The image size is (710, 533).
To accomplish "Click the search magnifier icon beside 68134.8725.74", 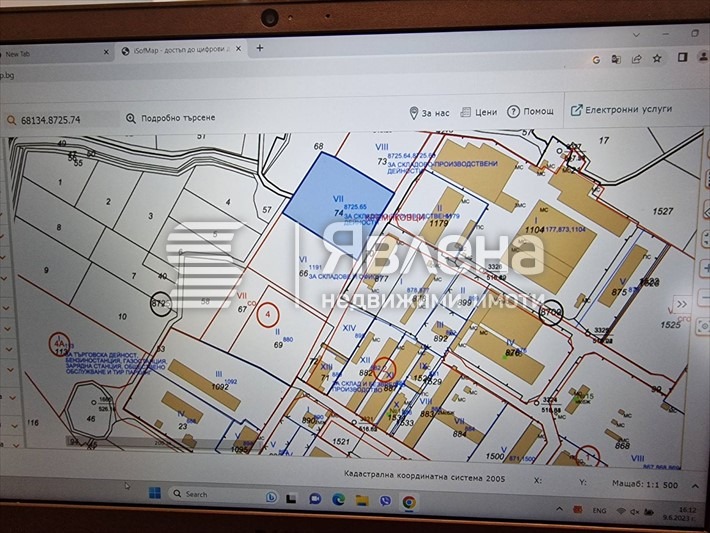I will tap(11, 120).
